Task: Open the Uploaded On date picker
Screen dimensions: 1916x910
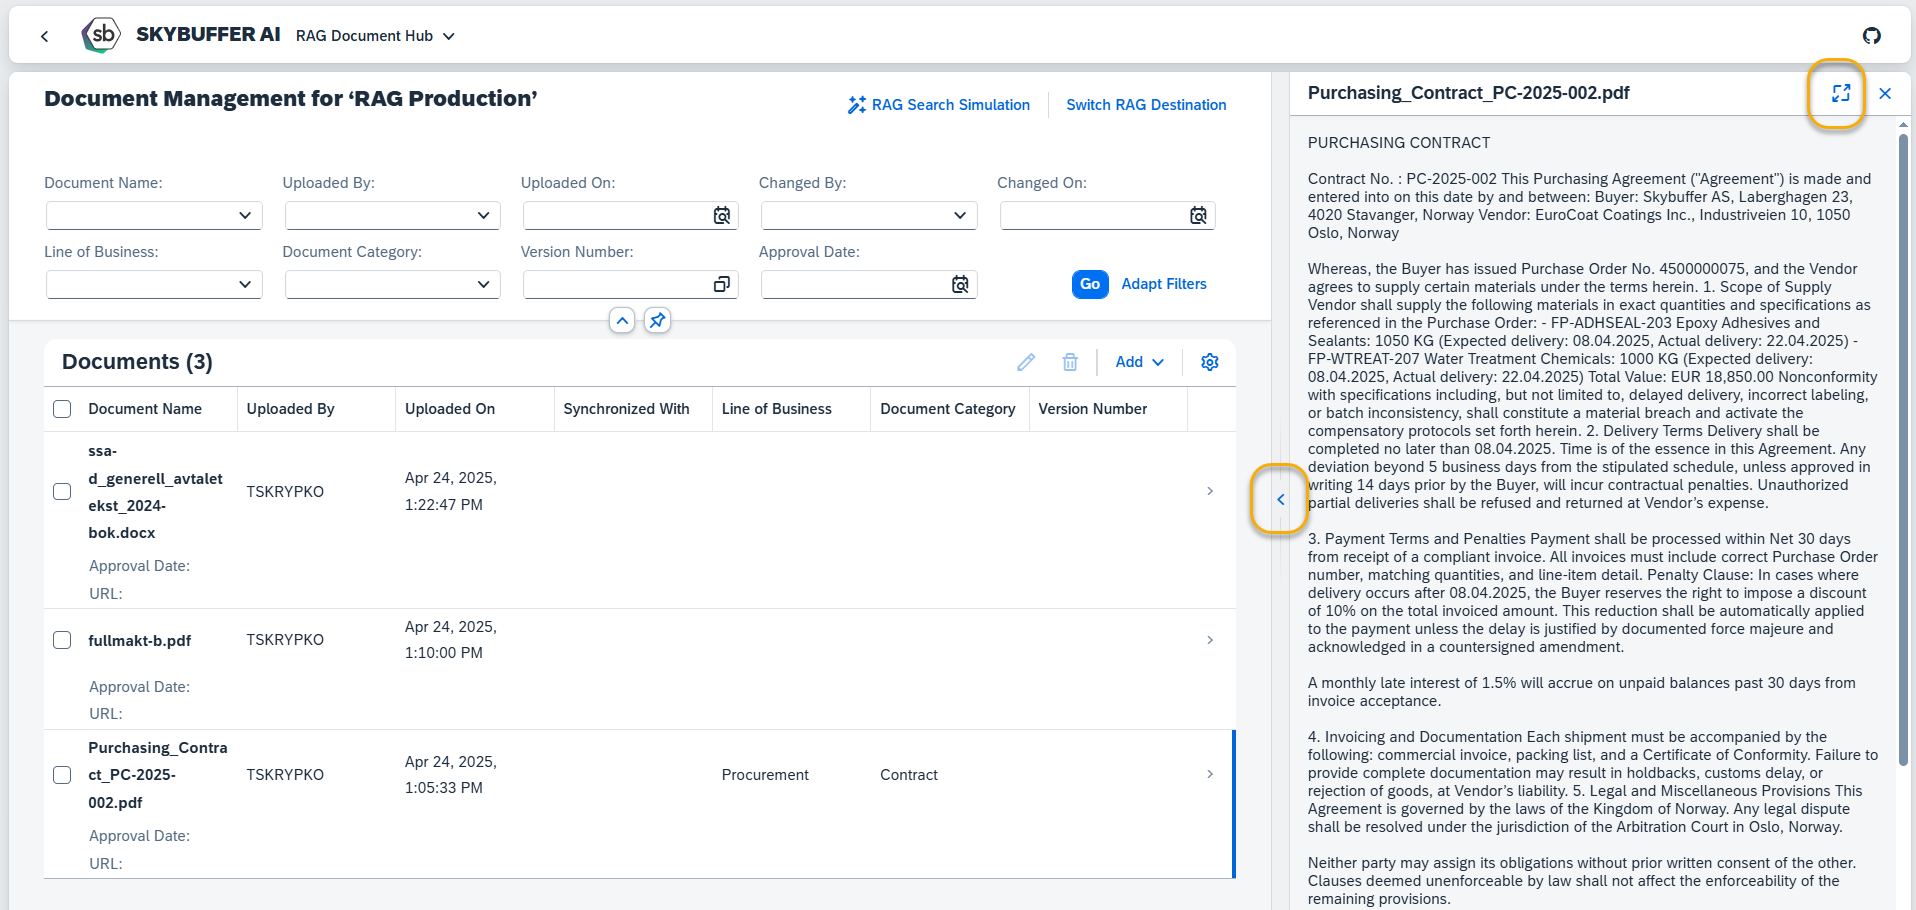Action: click(x=721, y=216)
